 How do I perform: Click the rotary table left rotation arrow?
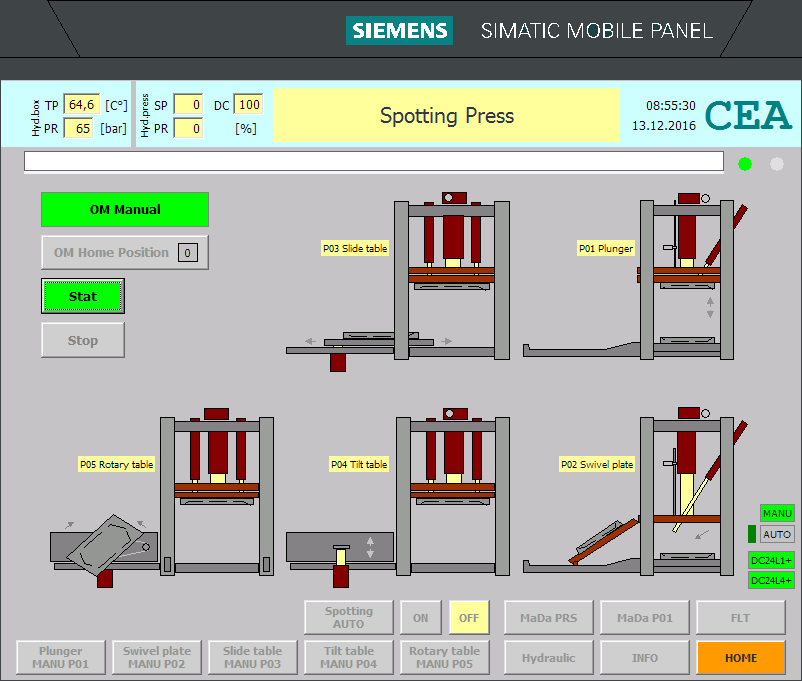pyautogui.click(x=70, y=524)
